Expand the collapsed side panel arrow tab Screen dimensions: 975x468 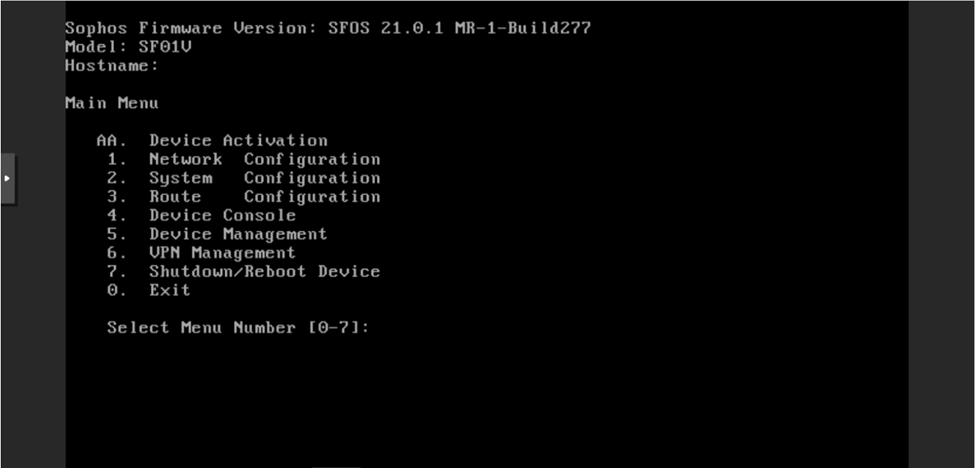pos(7,178)
